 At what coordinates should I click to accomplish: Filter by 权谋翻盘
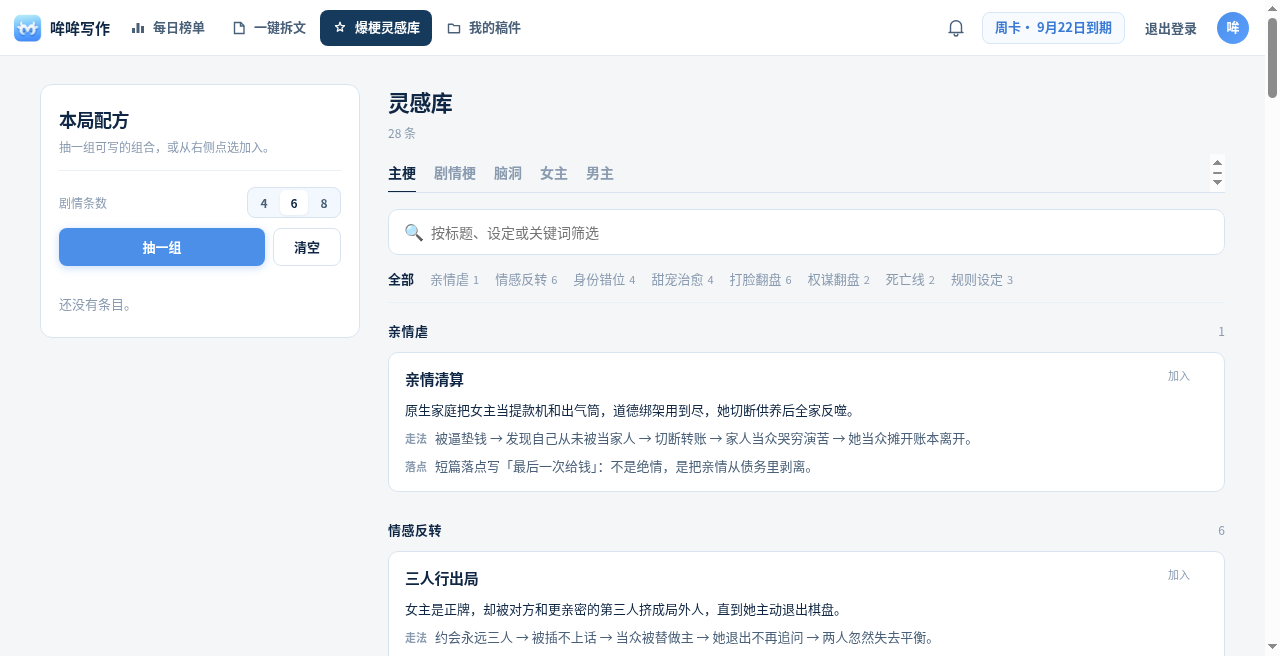pos(838,280)
